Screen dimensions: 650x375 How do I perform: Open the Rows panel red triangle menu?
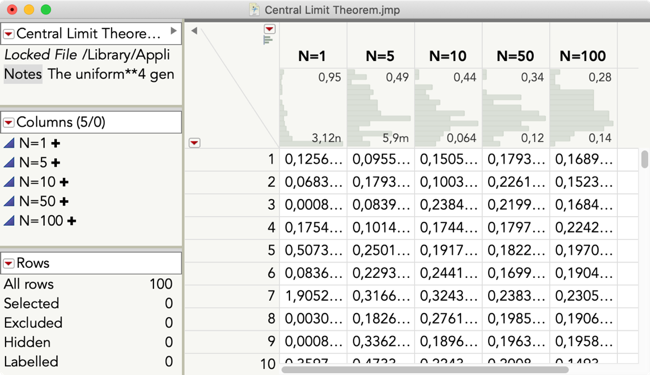[x=9, y=263]
